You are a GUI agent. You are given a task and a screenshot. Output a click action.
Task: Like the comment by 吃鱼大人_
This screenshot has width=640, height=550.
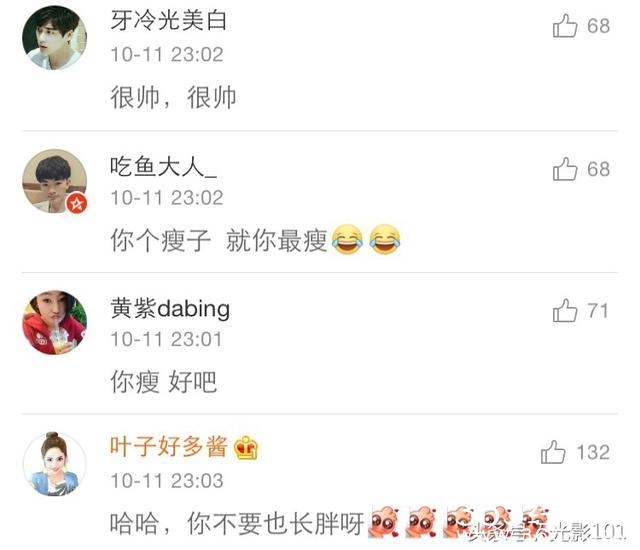tap(565, 169)
